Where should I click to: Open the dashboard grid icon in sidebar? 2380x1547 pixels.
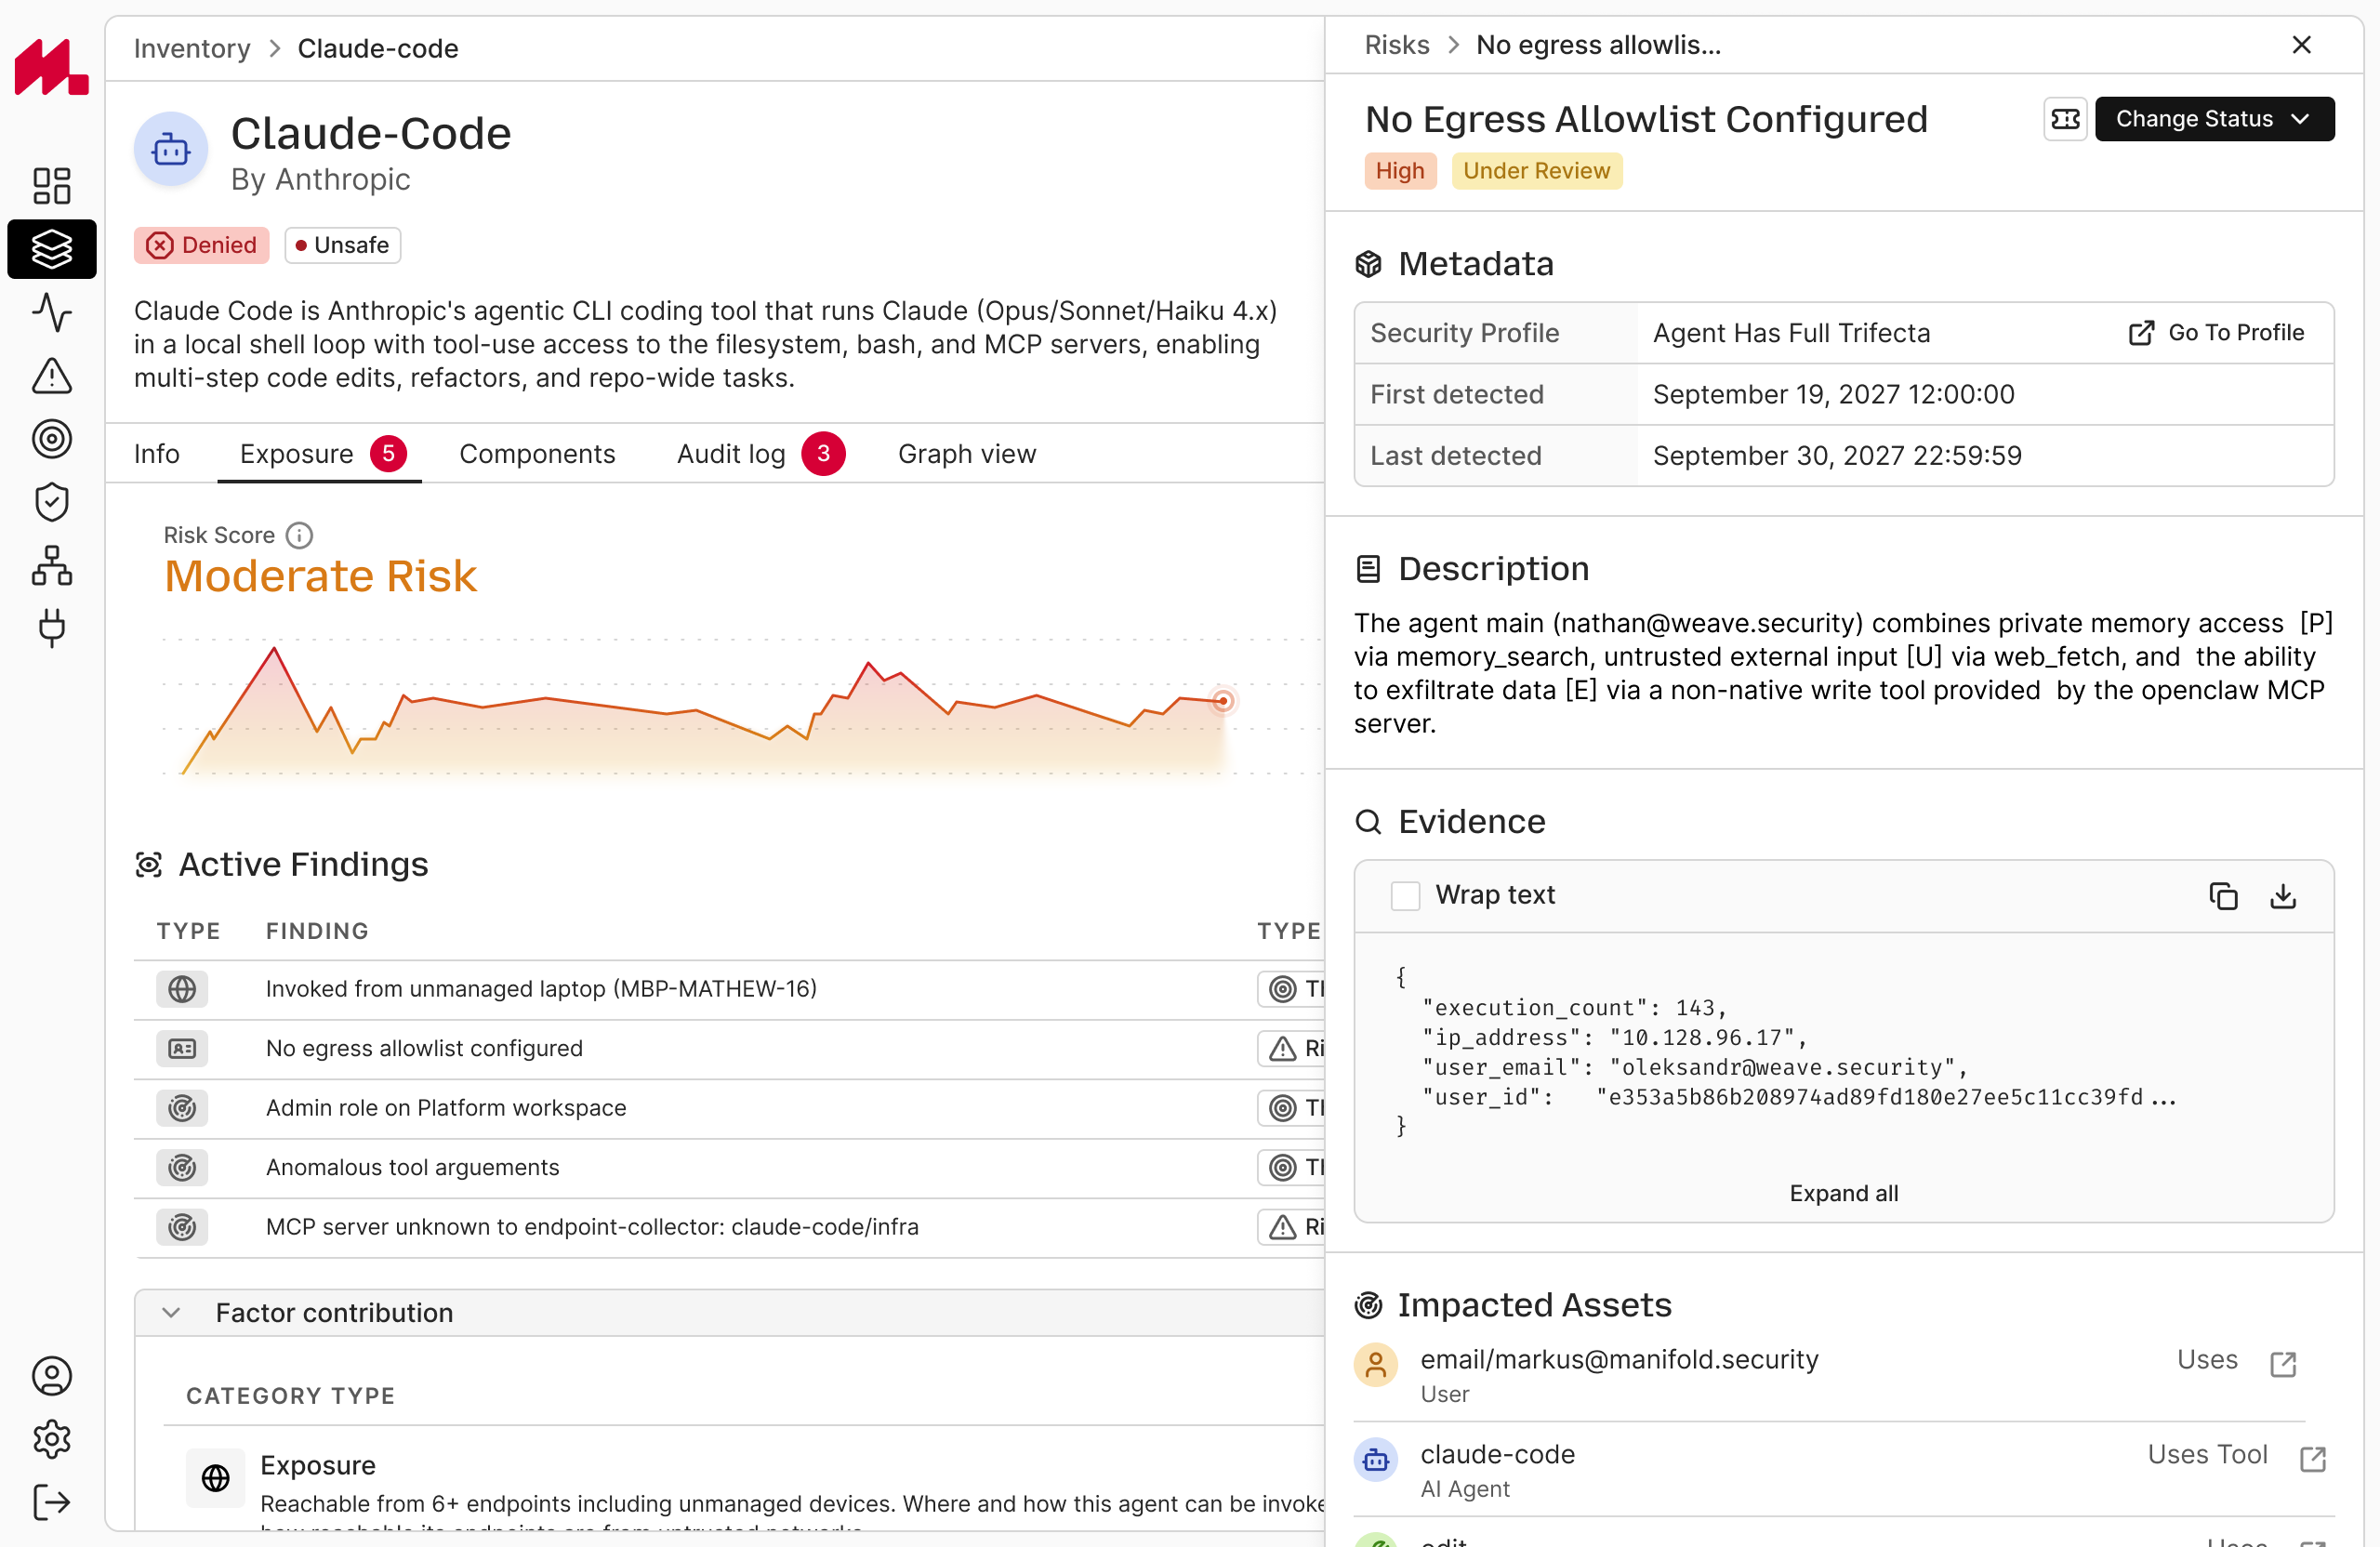click(52, 186)
